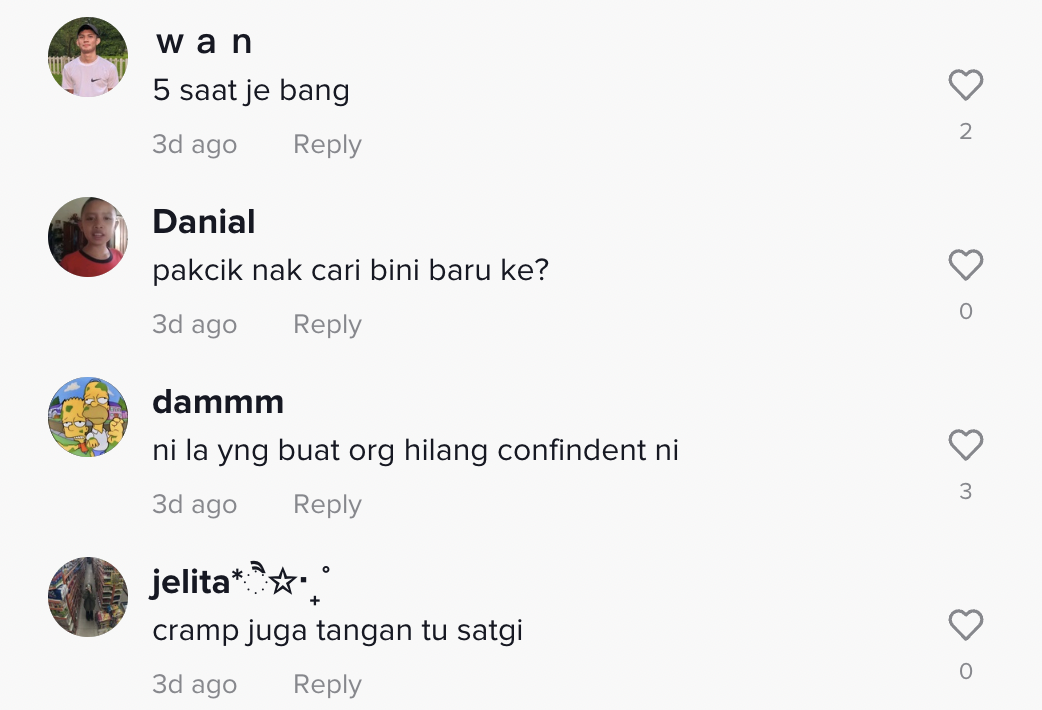This screenshot has width=1042, height=710.
Task: Reply to Danial's comment
Action: (327, 325)
